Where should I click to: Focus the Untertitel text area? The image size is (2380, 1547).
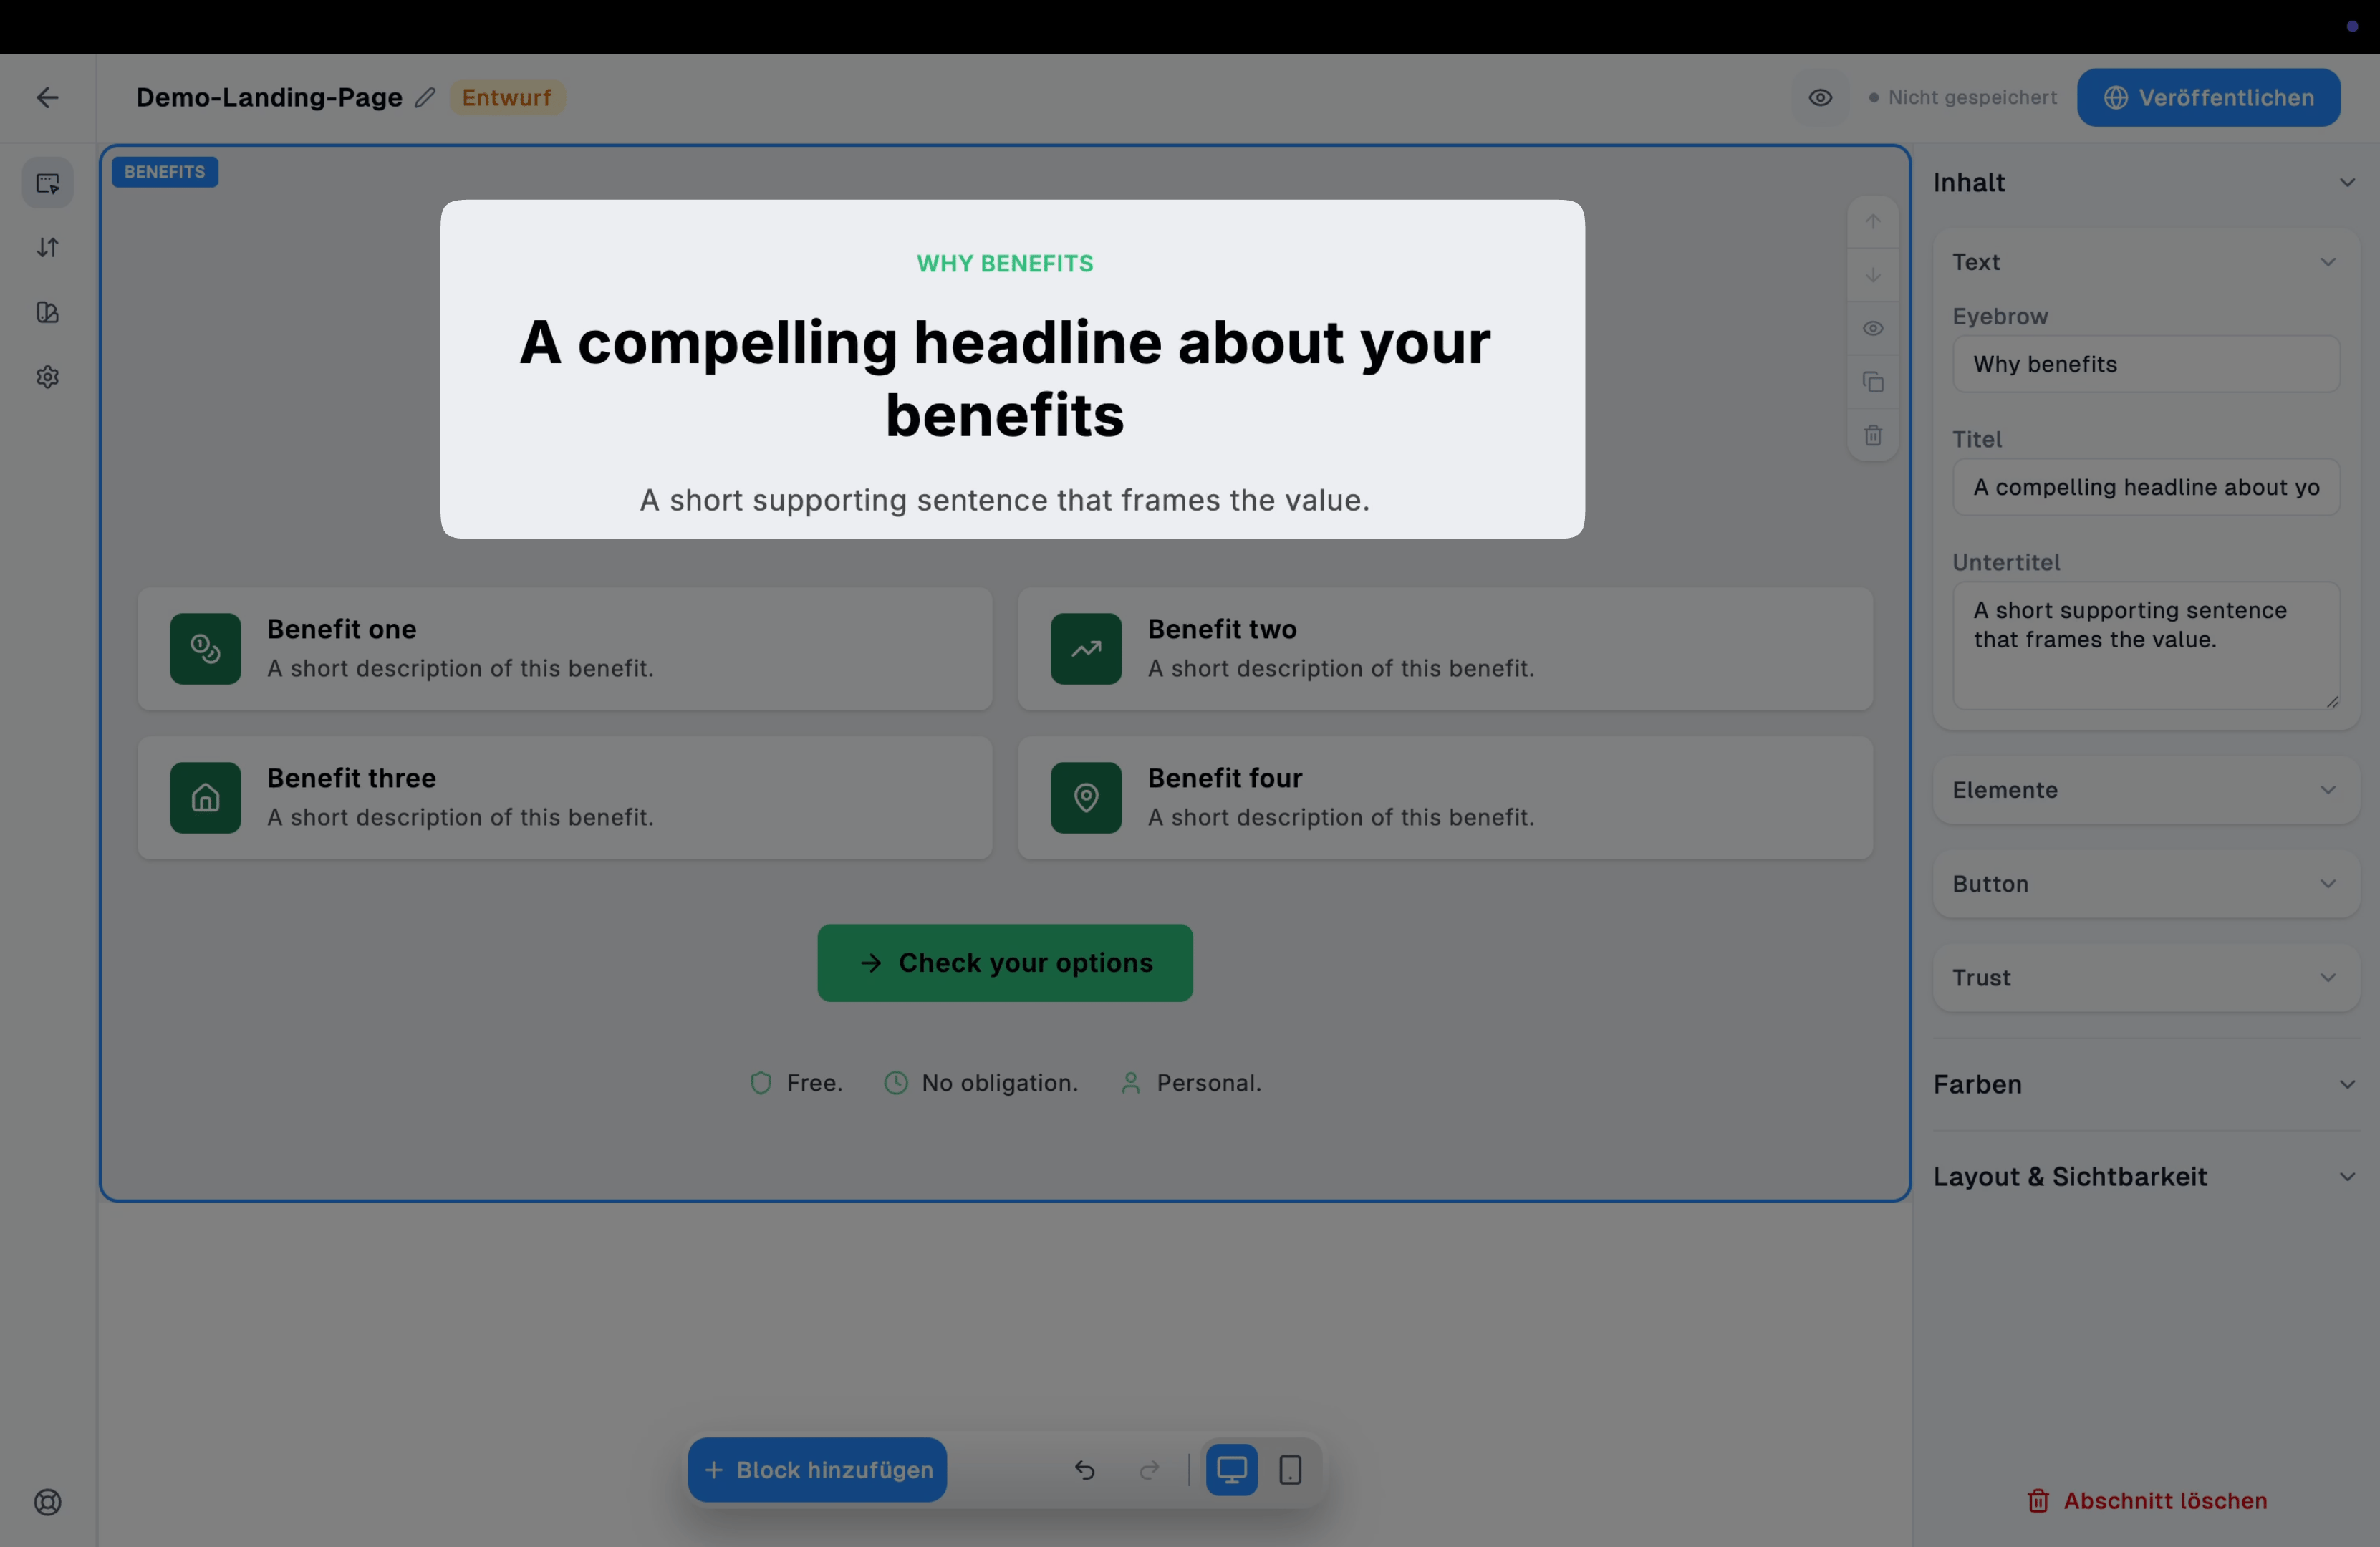(2145, 645)
